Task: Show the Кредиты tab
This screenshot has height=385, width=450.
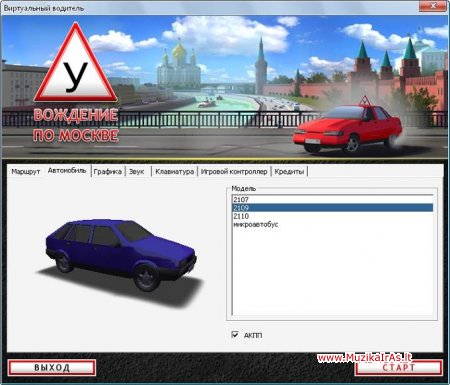Action: [289, 172]
